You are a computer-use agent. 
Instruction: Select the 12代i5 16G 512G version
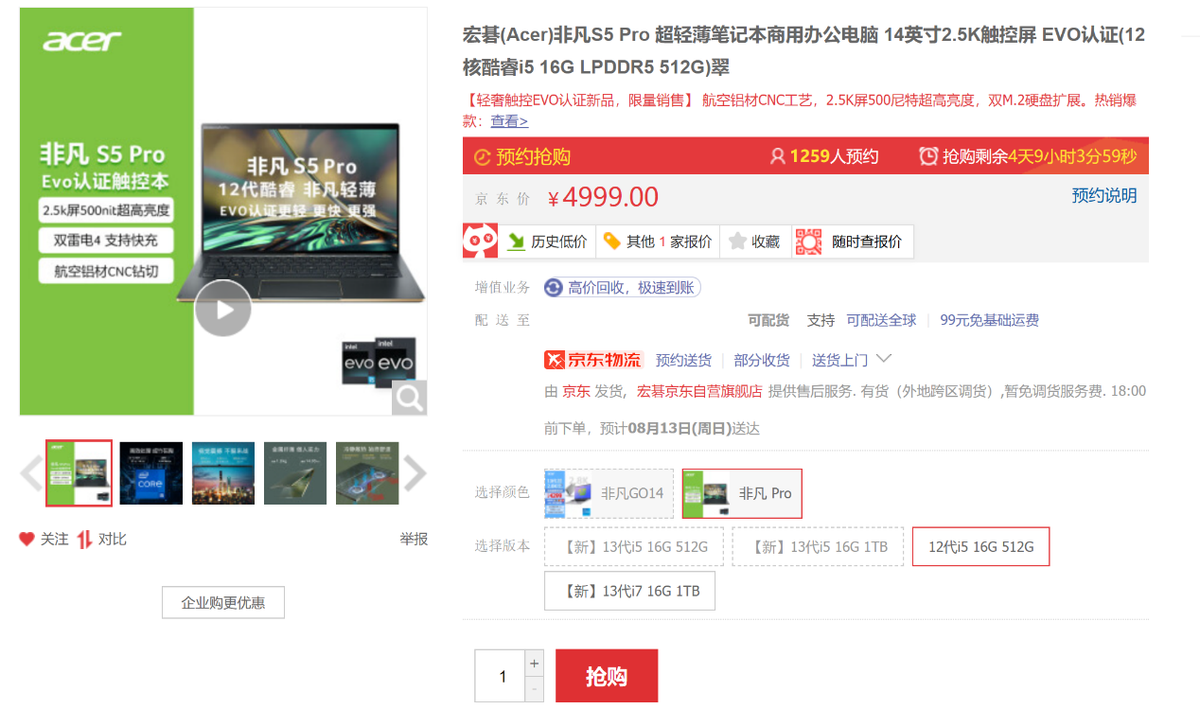980,546
